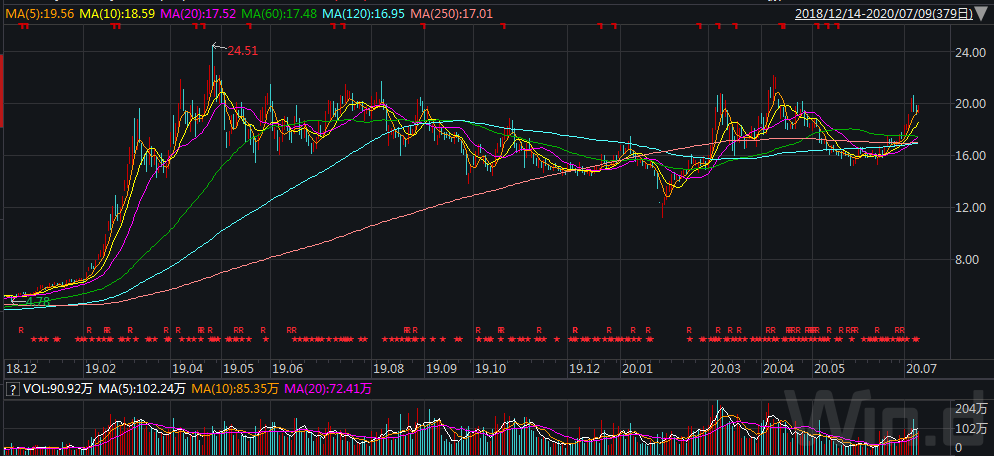Click the volume panel help question-mark icon
This screenshot has width=994, height=456.
(x=12, y=387)
